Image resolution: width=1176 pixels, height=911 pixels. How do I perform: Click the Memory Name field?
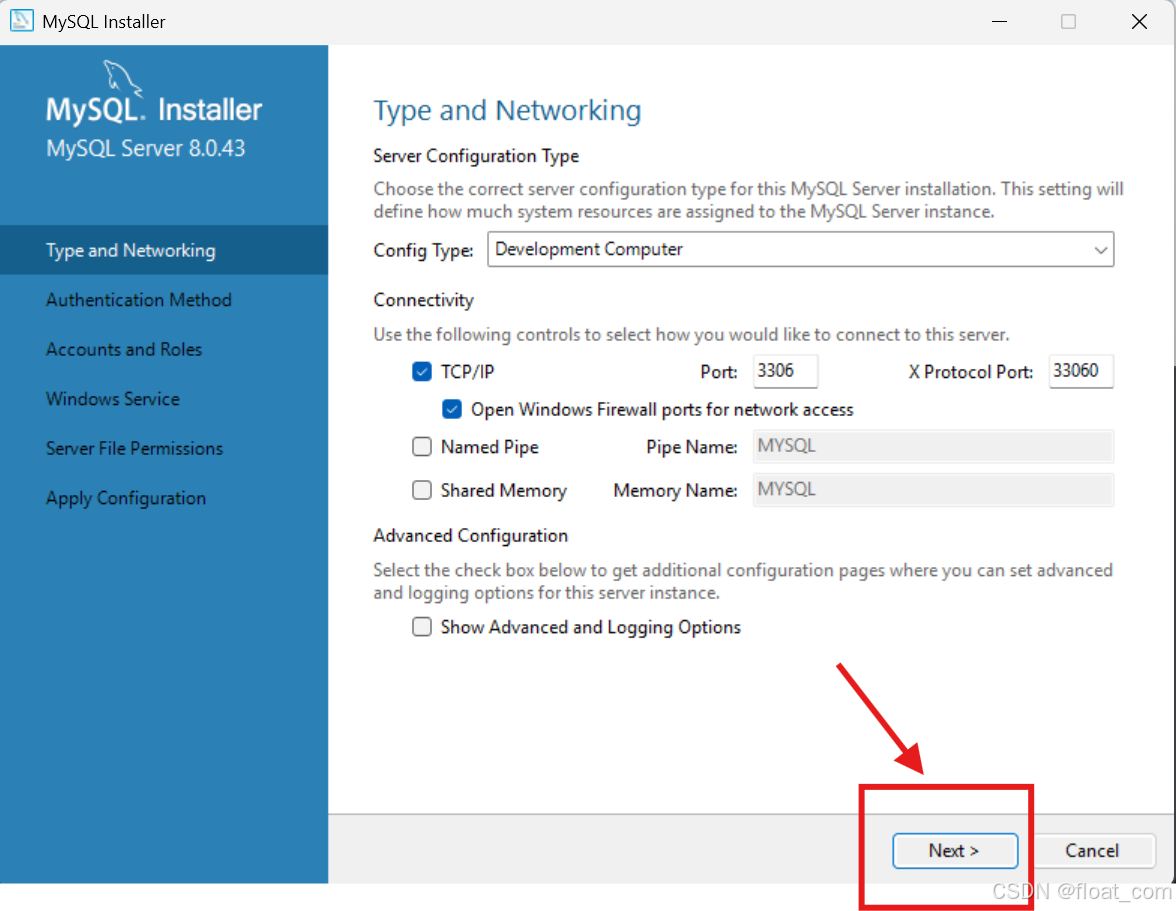tap(933, 490)
